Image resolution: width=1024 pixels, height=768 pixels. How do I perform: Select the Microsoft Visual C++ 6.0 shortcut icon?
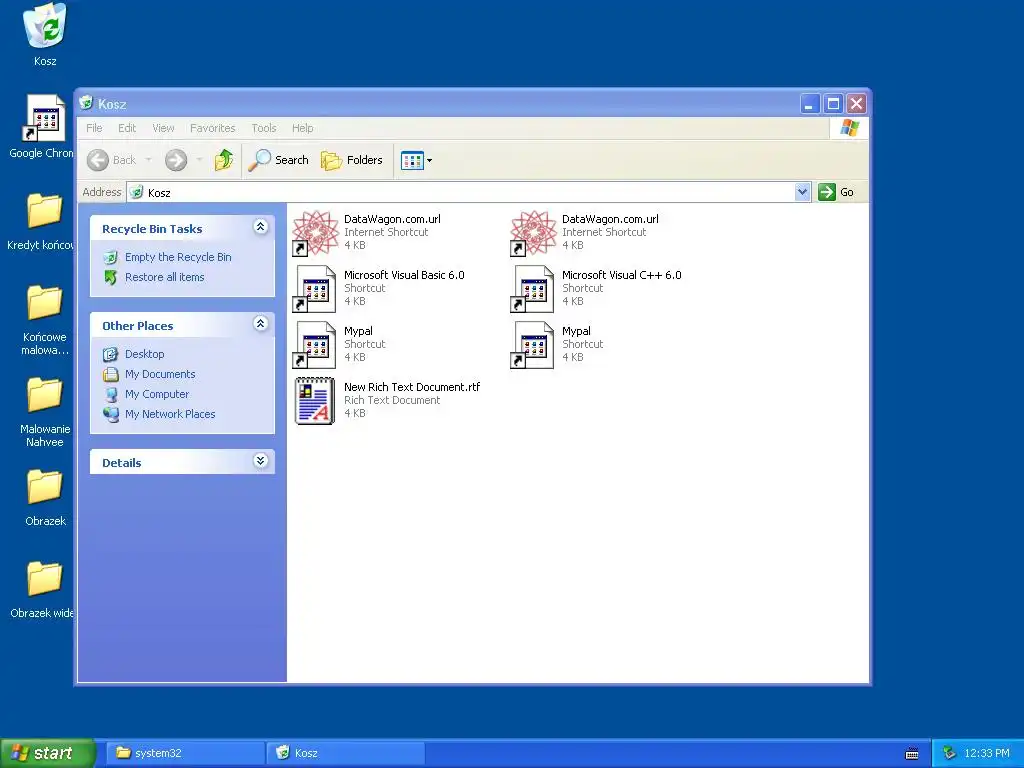point(533,289)
